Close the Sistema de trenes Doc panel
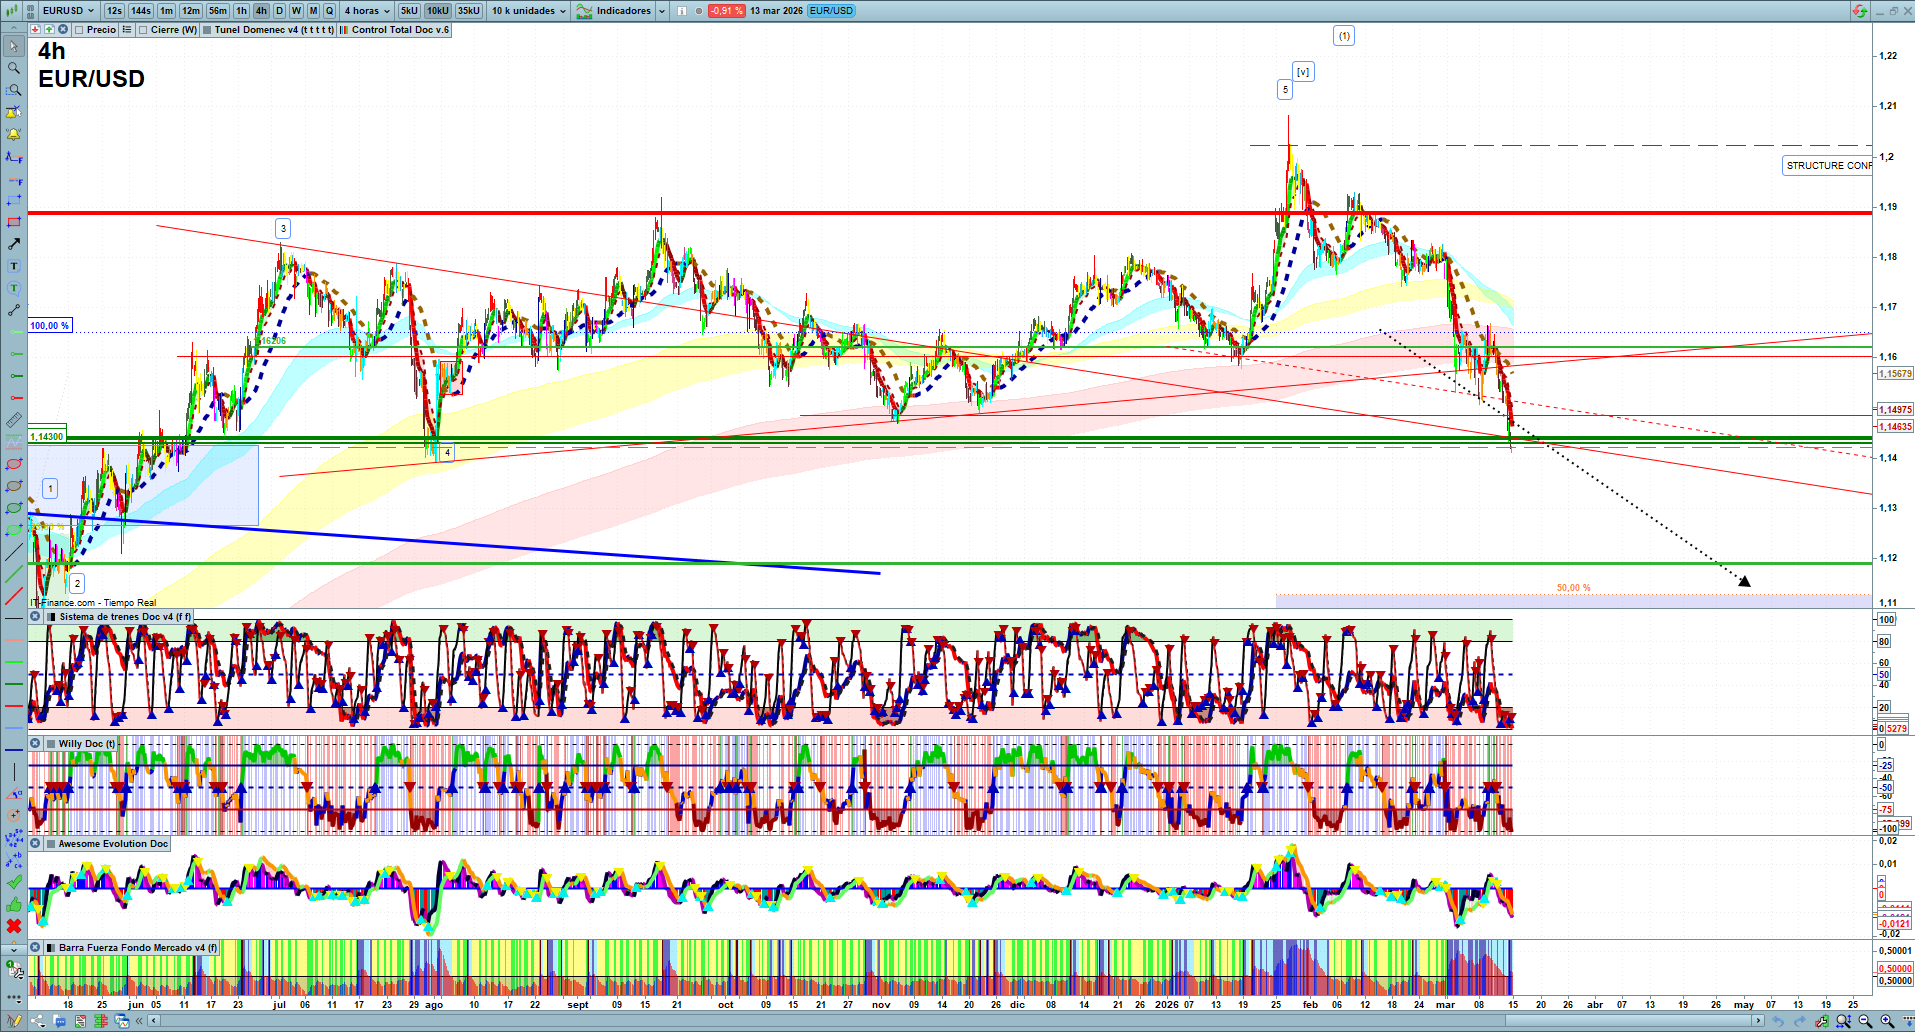Screen dimensions: 1915x1032 35,617
